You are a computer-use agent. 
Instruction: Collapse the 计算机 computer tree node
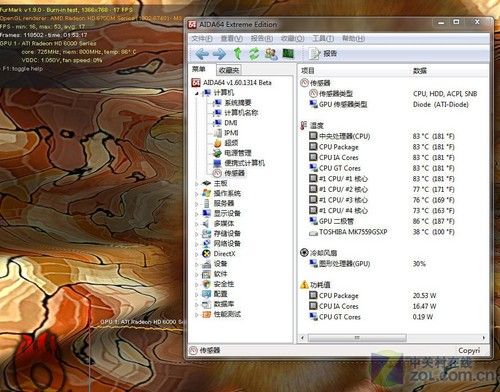197,93
